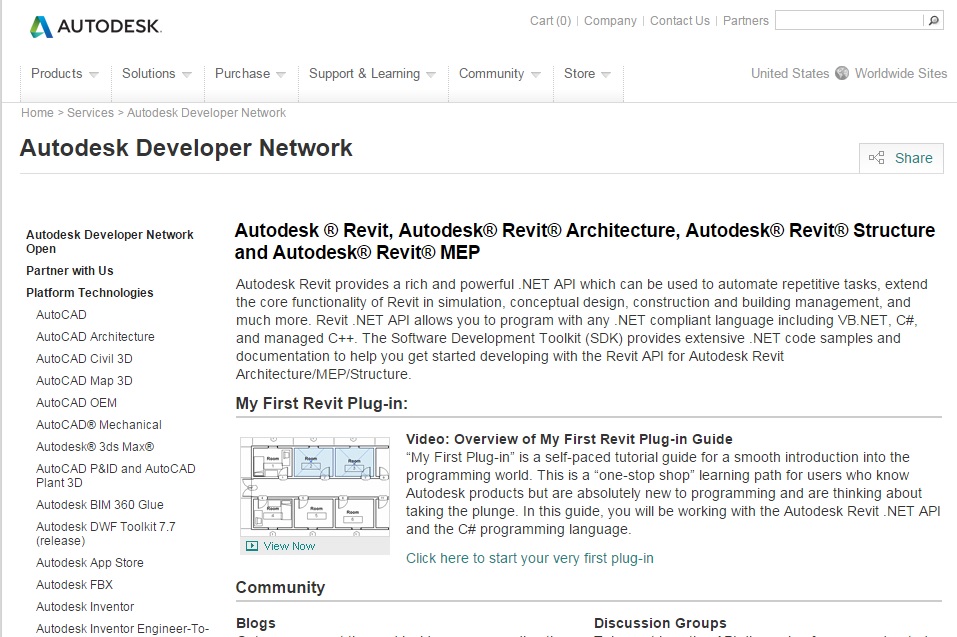Go to Home via breadcrumb
This screenshot has height=637, width=957.
click(37, 113)
